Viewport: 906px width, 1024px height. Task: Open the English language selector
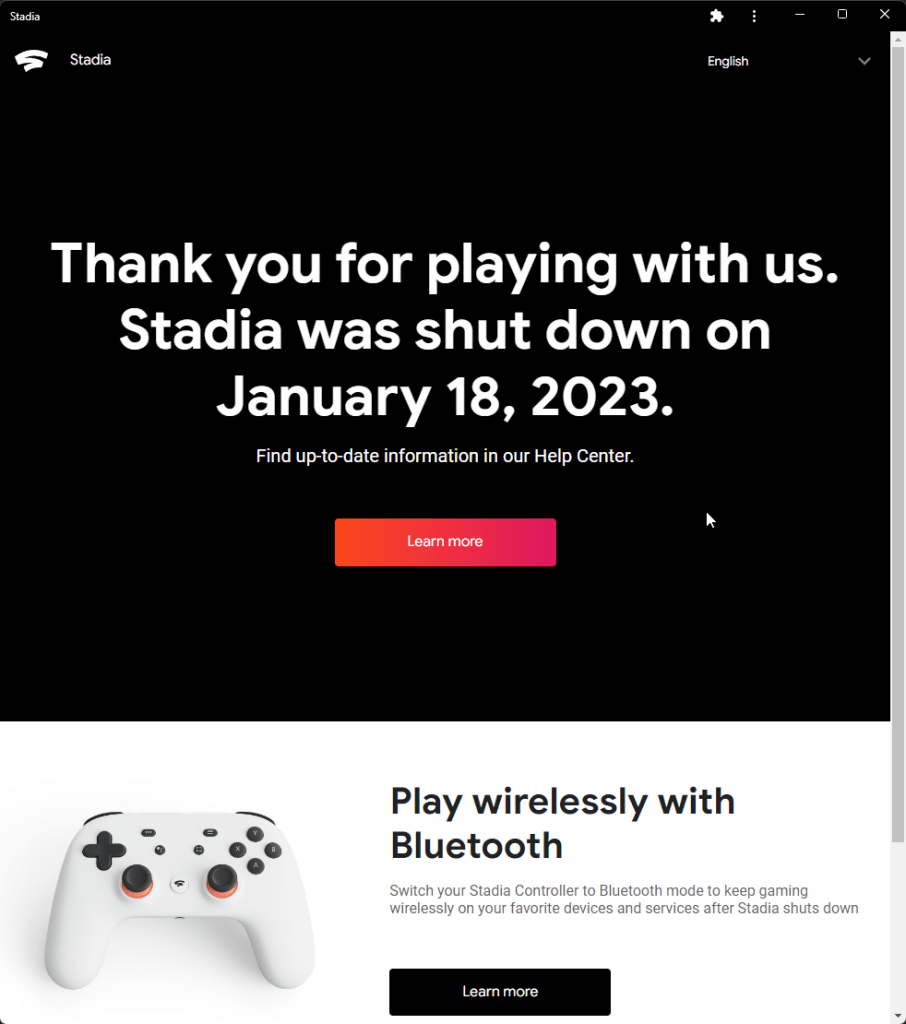point(728,61)
